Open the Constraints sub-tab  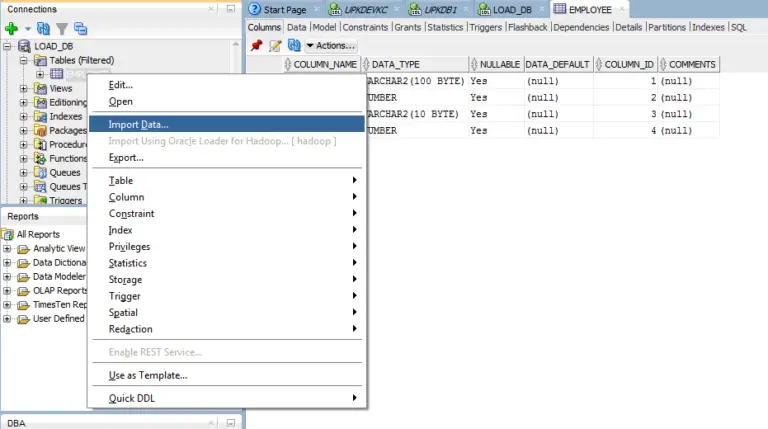(x=365, y=27)
